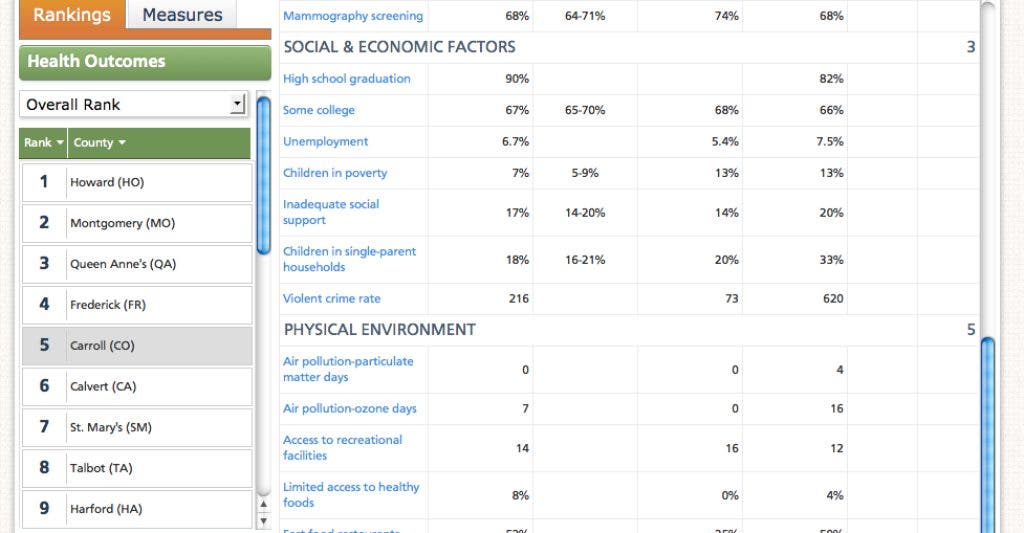This screenshot has width=1024, height=533.
Task: Select Talbot (TA) county row
Action: point(137,468)
